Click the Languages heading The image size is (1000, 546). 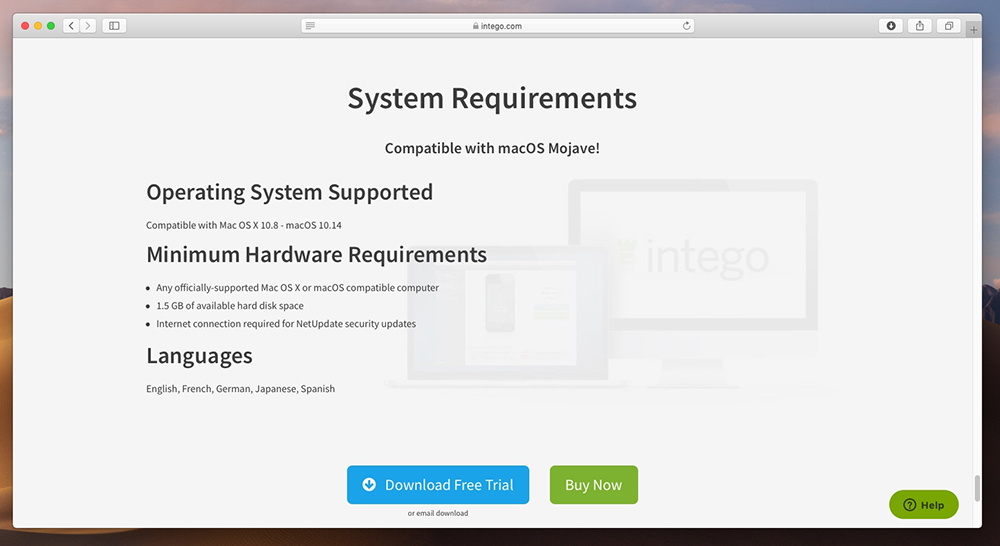coord(199,355)
